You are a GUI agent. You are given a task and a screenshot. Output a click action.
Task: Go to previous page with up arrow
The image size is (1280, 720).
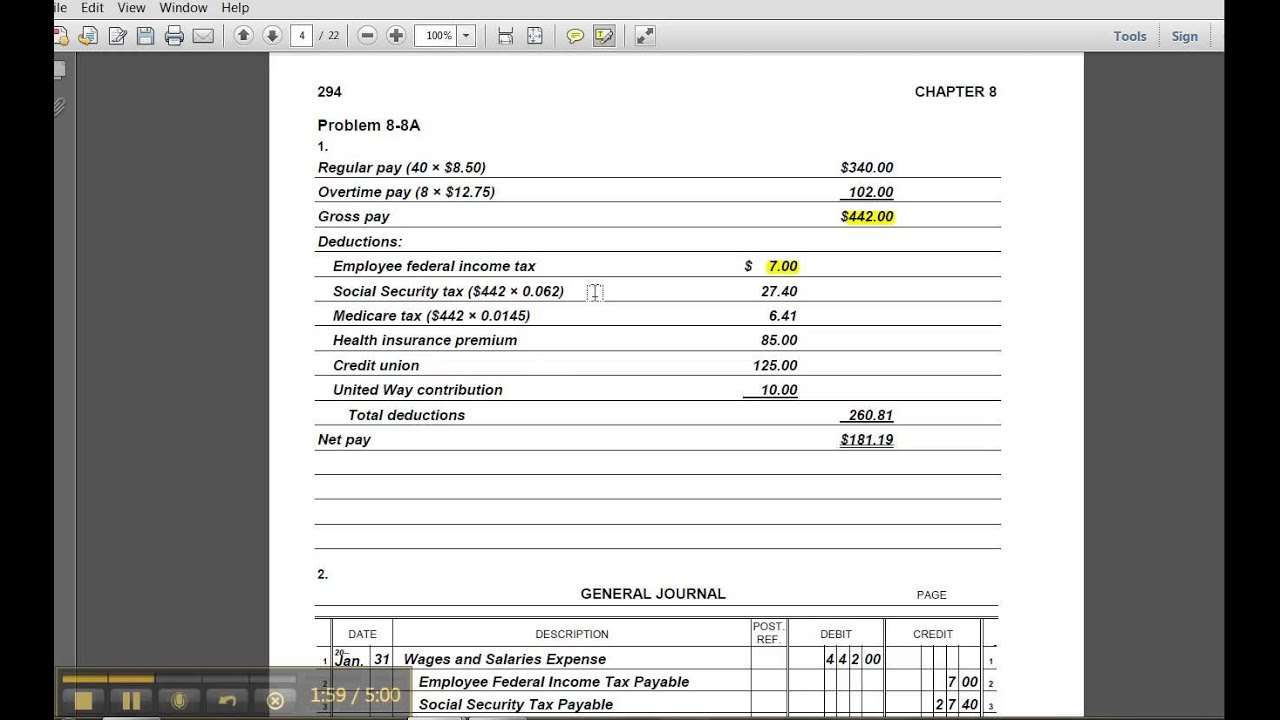(x=243, y=35)
